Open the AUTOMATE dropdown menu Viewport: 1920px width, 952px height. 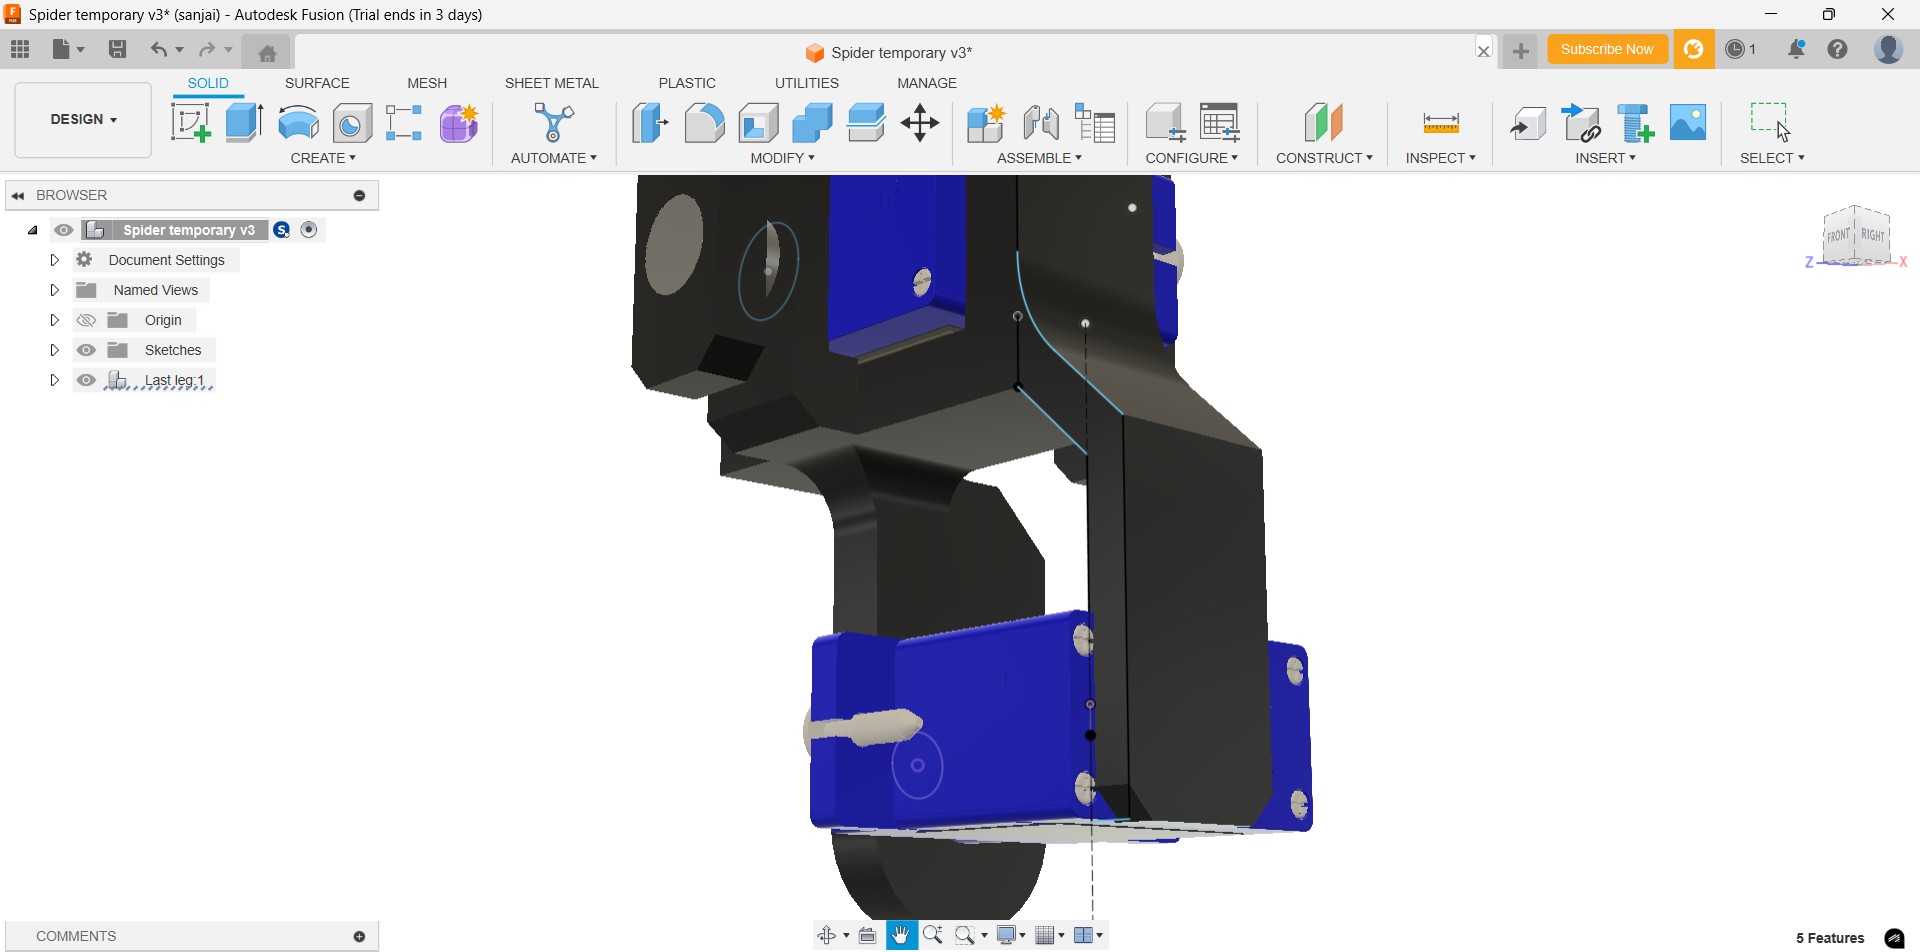[554, 158]
